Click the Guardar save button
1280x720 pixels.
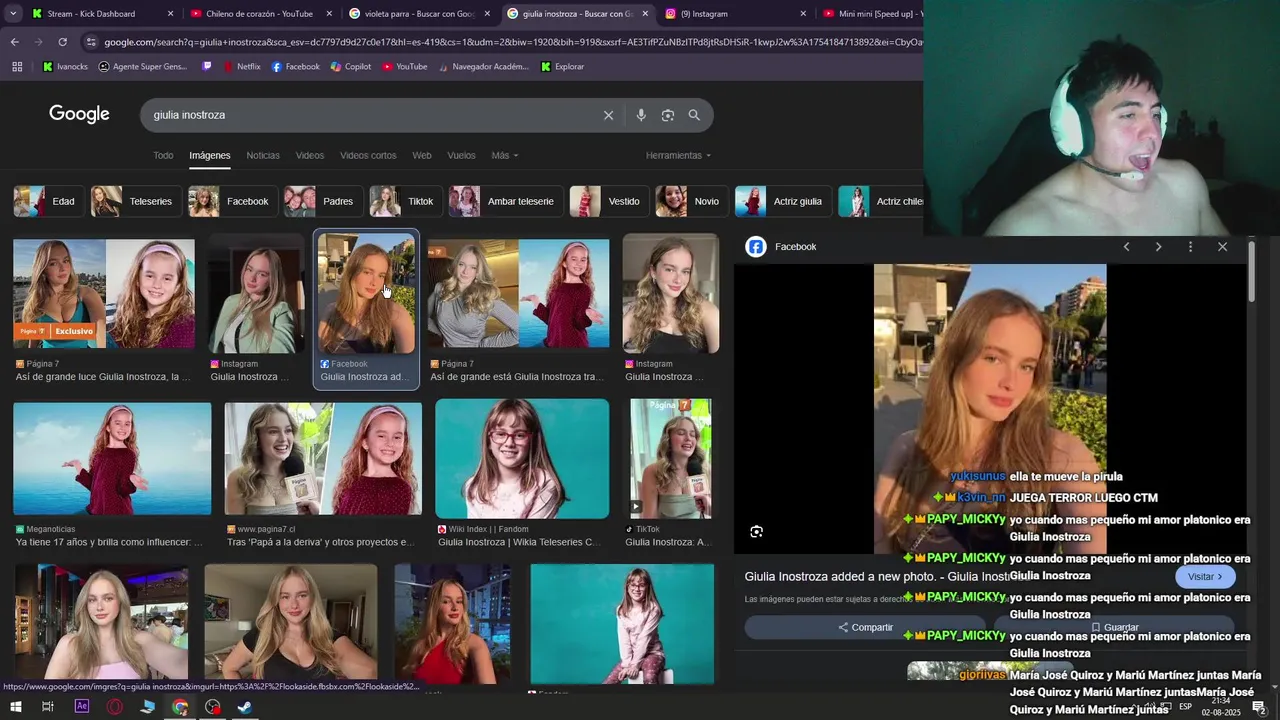(x=1114, y=628)
